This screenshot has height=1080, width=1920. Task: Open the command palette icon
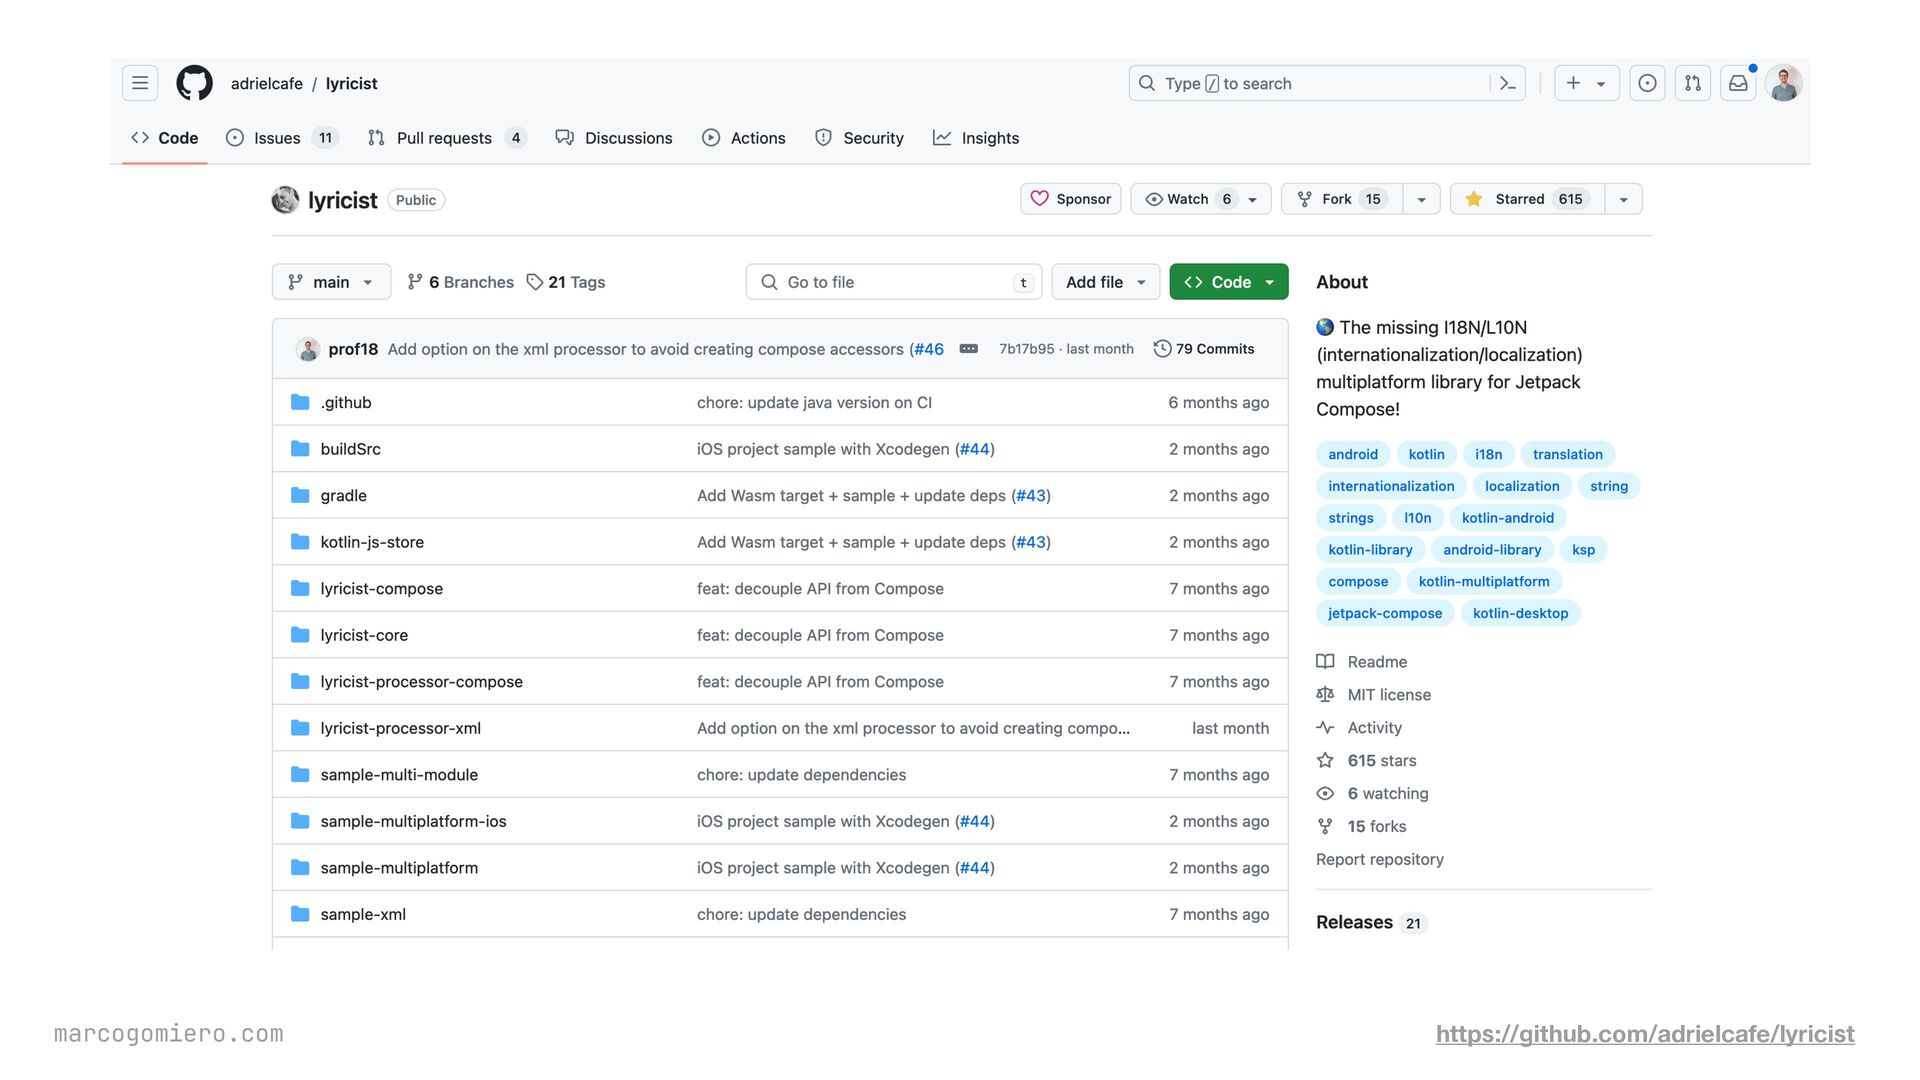coord(1508,84)
